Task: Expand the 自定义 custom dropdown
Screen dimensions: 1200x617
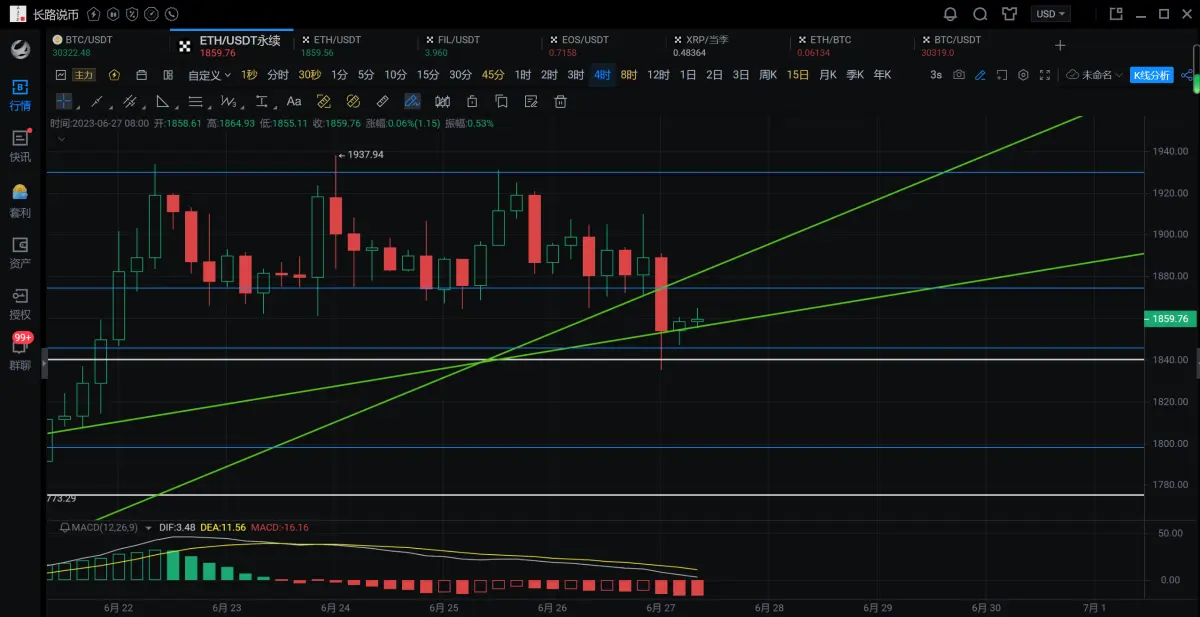Action: click(209, 75)
